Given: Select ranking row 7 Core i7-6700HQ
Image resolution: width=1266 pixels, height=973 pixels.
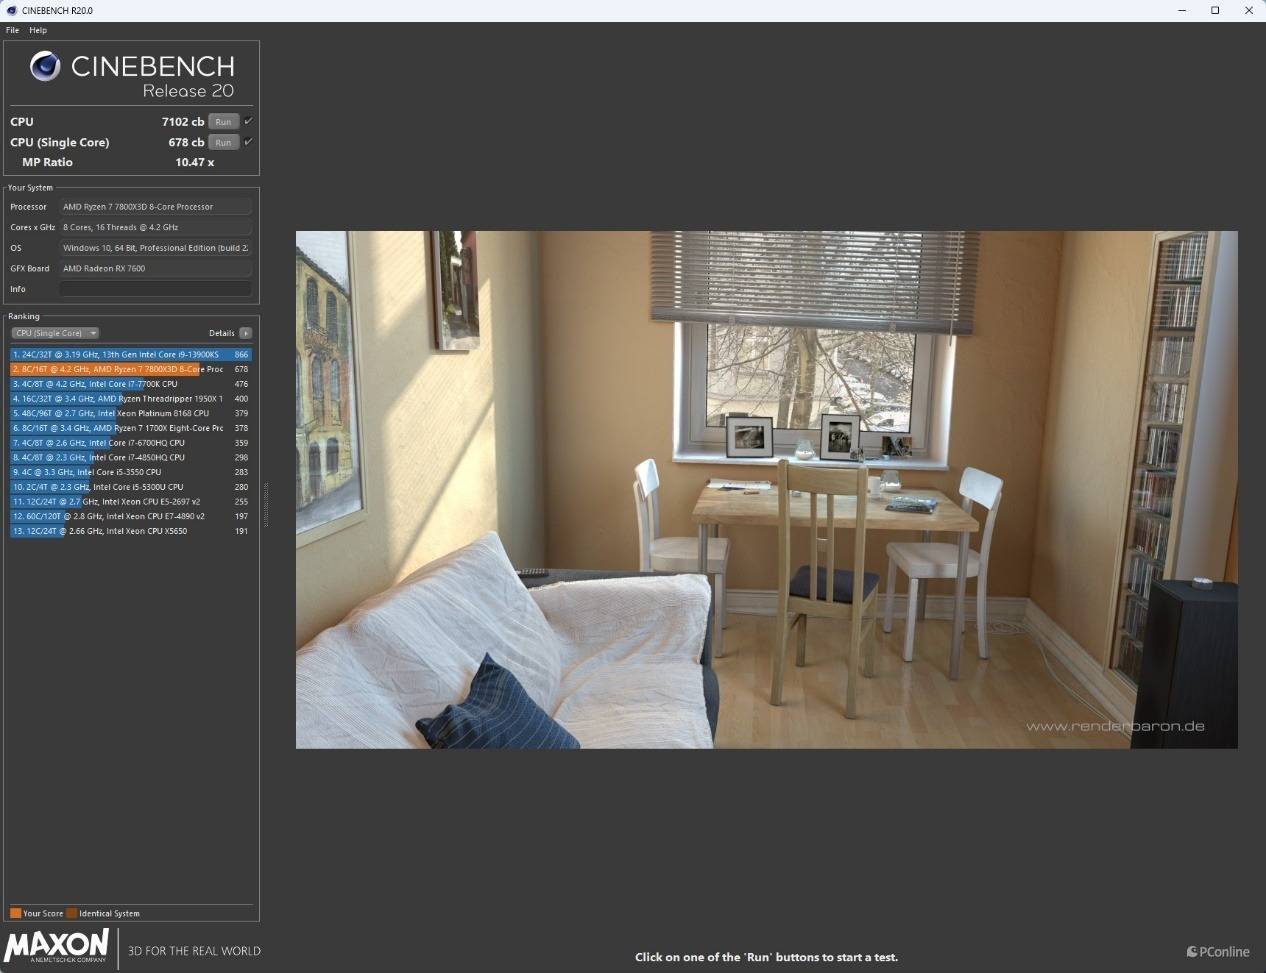Looking at the screenshot, I should (131, 442).
